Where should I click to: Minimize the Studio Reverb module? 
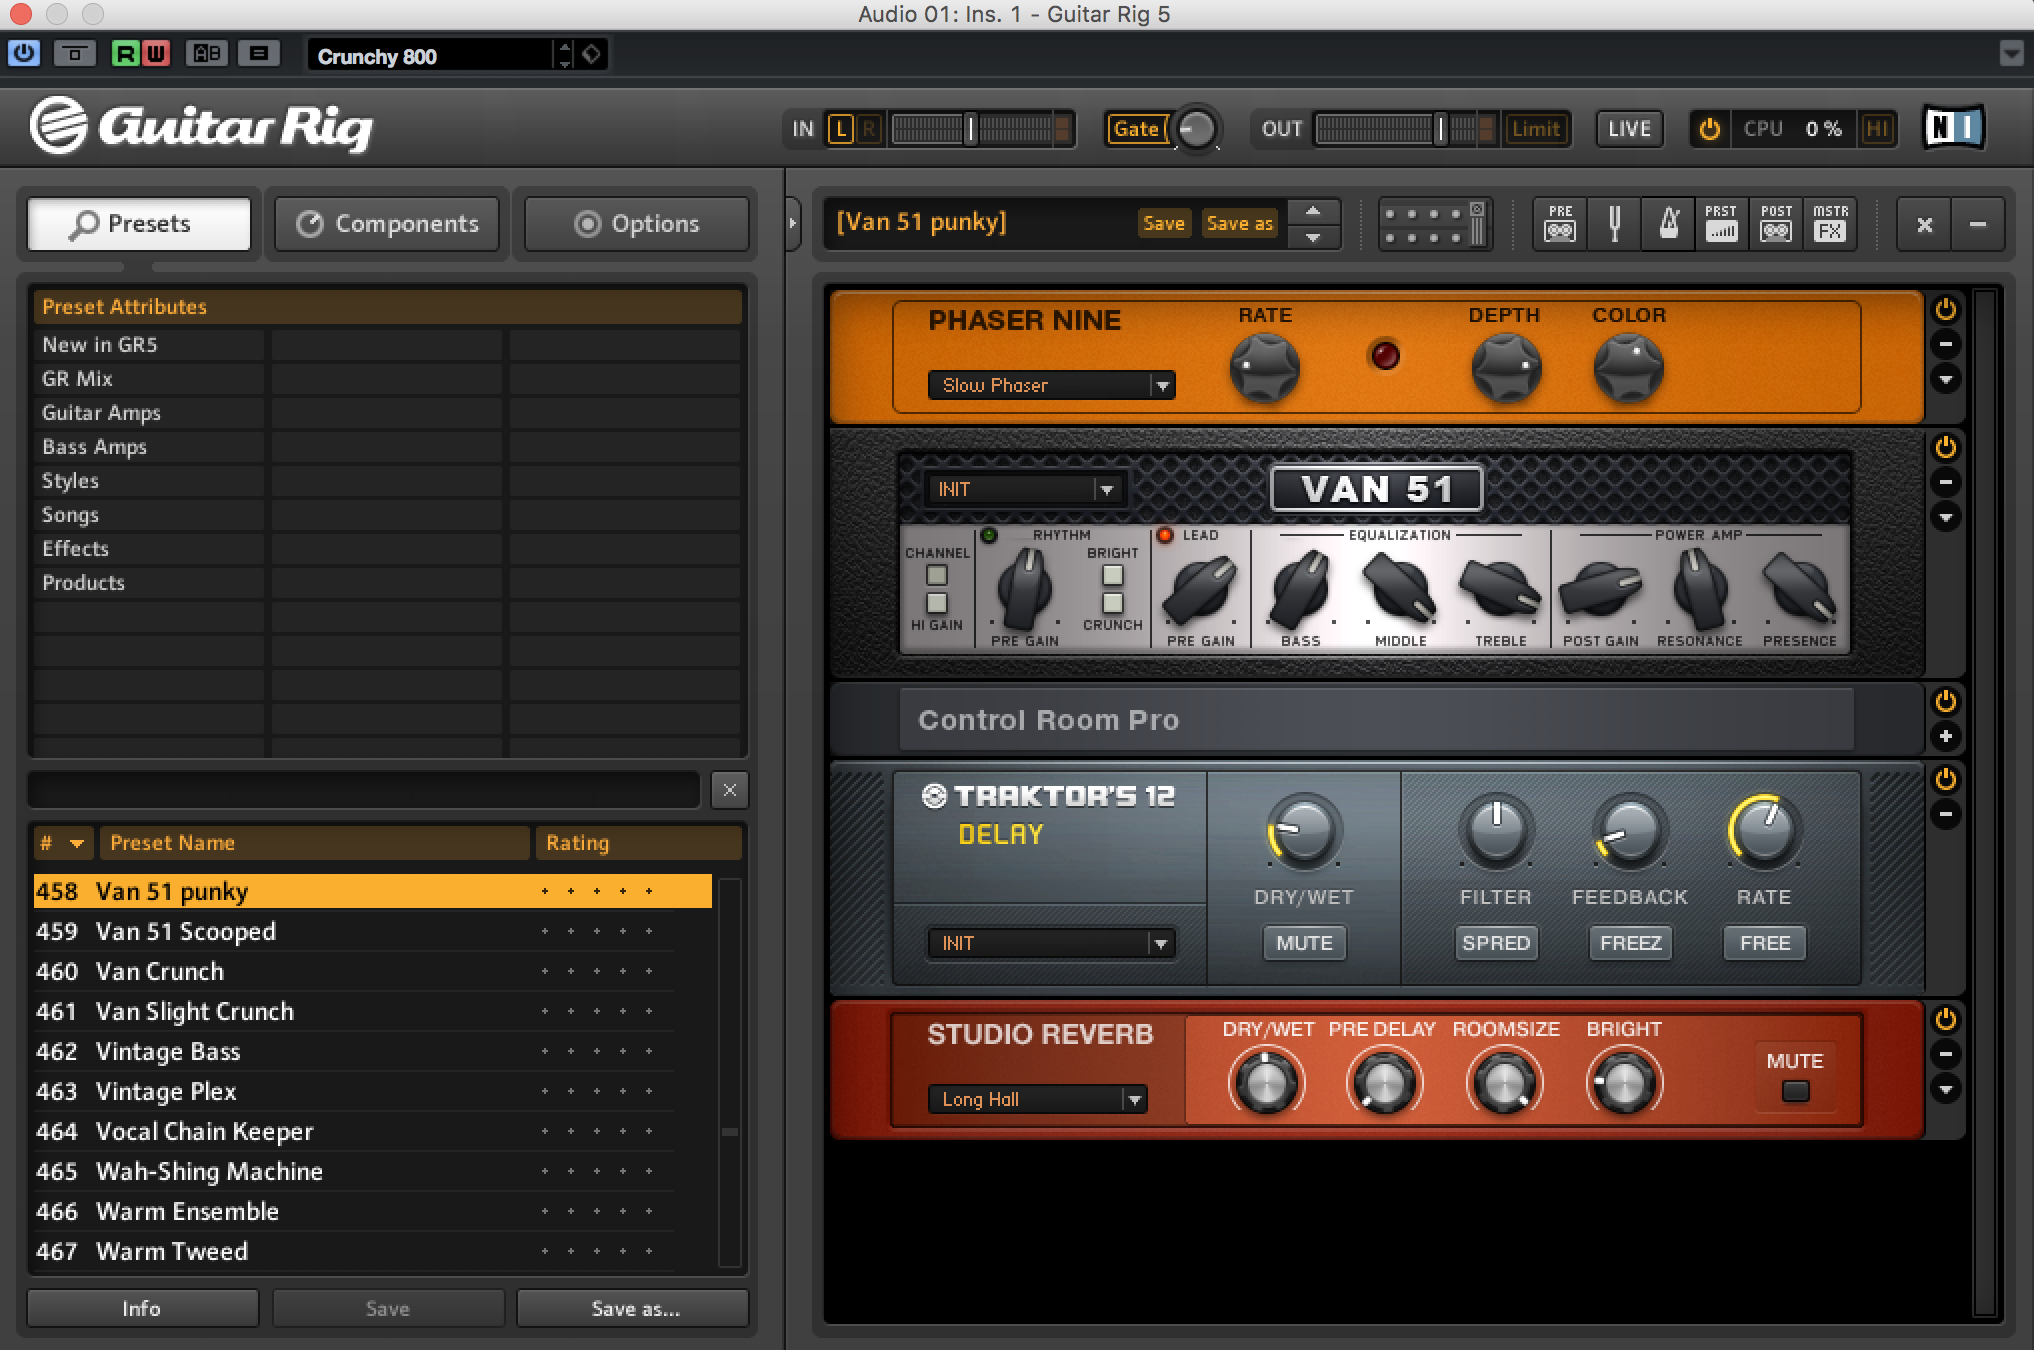[x=1945, y=1053]
